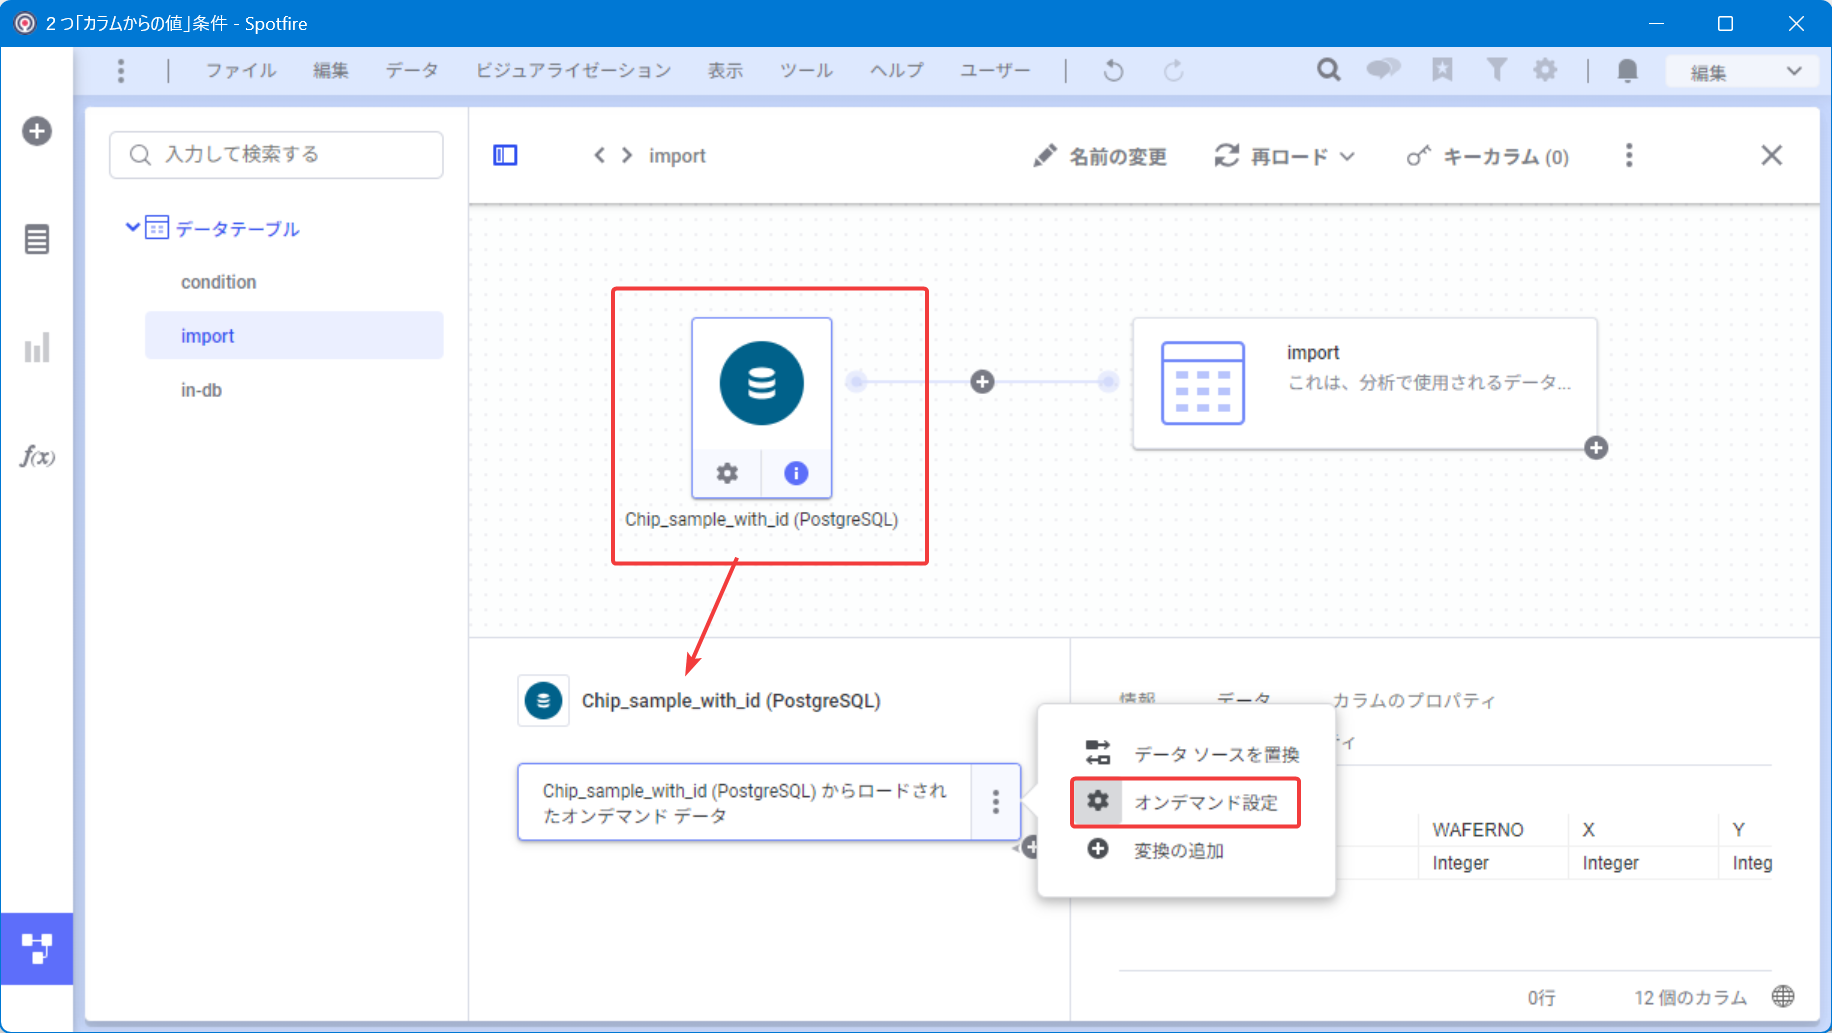The image size is (1832, 1033).
Task: Select in-db in data table tree
Action: pos(201,390)
